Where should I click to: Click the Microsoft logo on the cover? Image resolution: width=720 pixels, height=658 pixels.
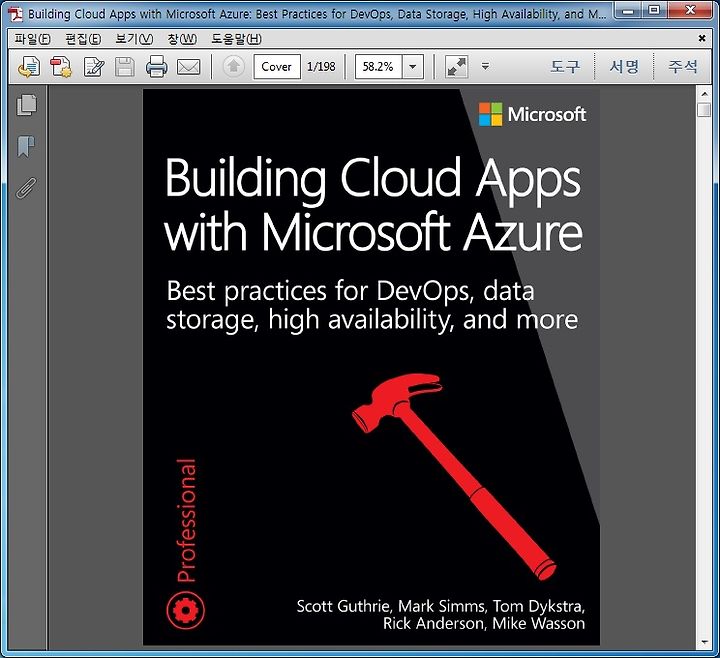533,114
